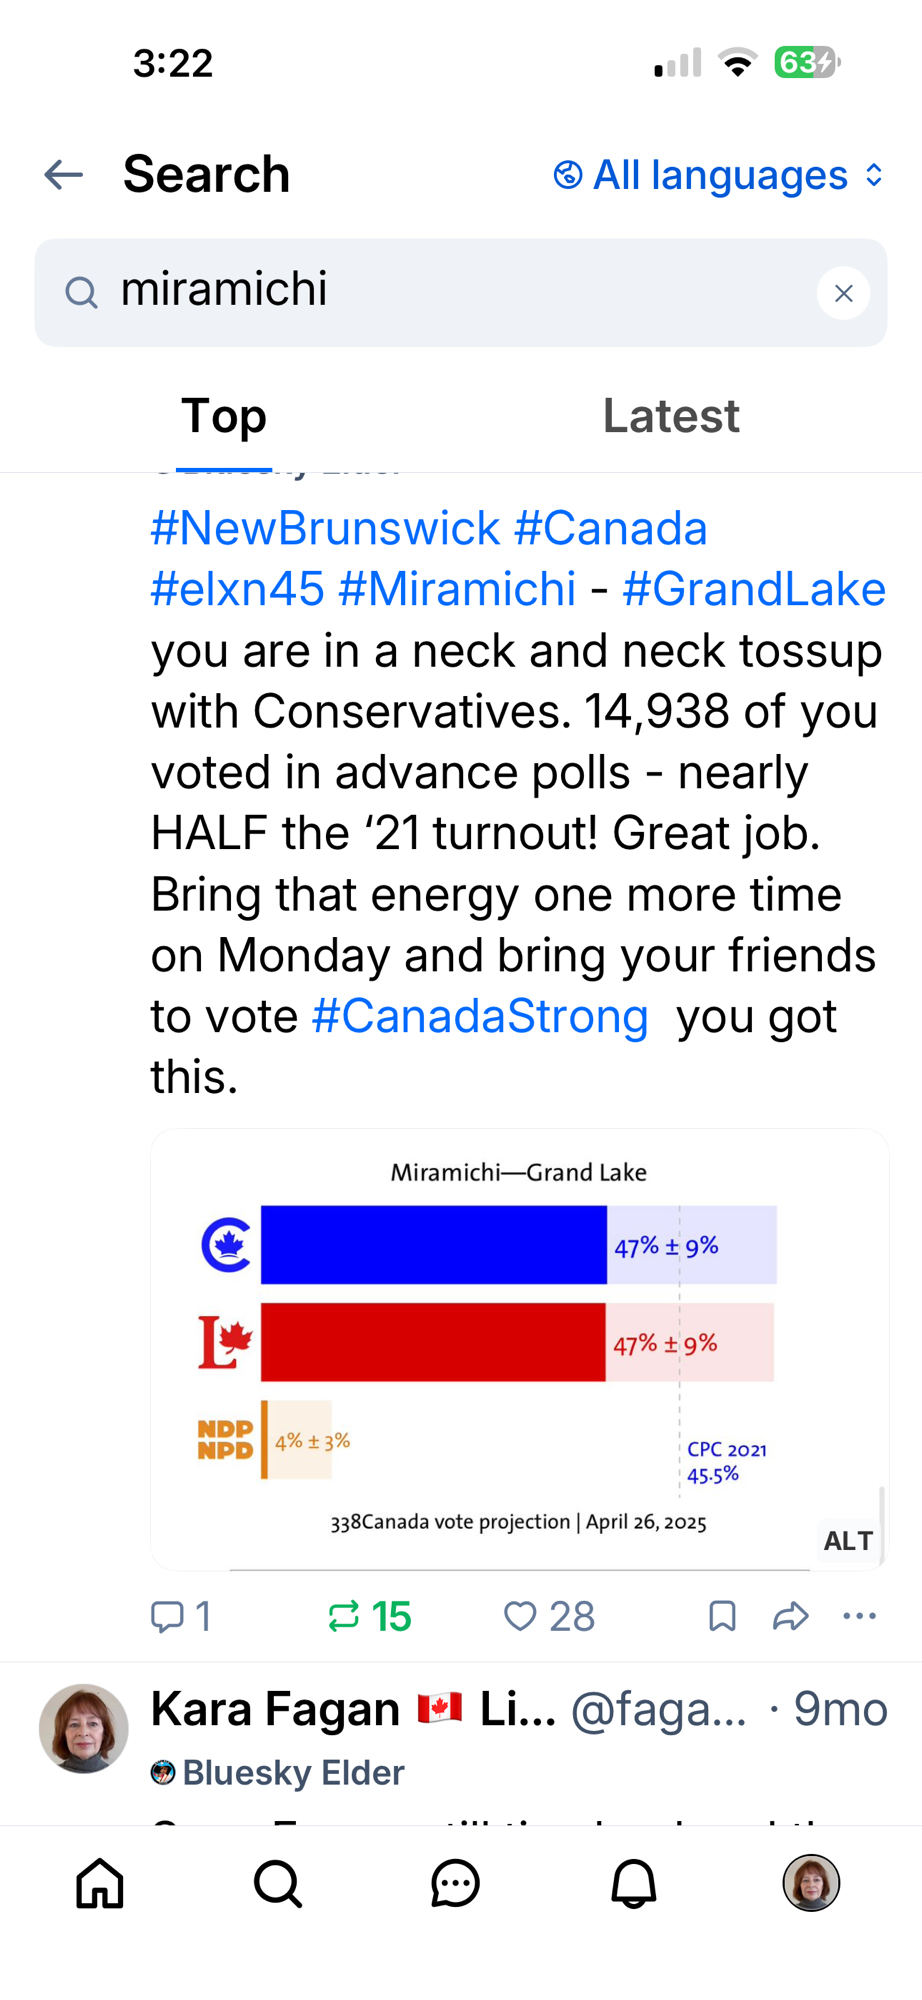The height and width of the screenshot is (2000, 922).
Task: Open the chat messages tab
Action: [x=455, y=1884]
